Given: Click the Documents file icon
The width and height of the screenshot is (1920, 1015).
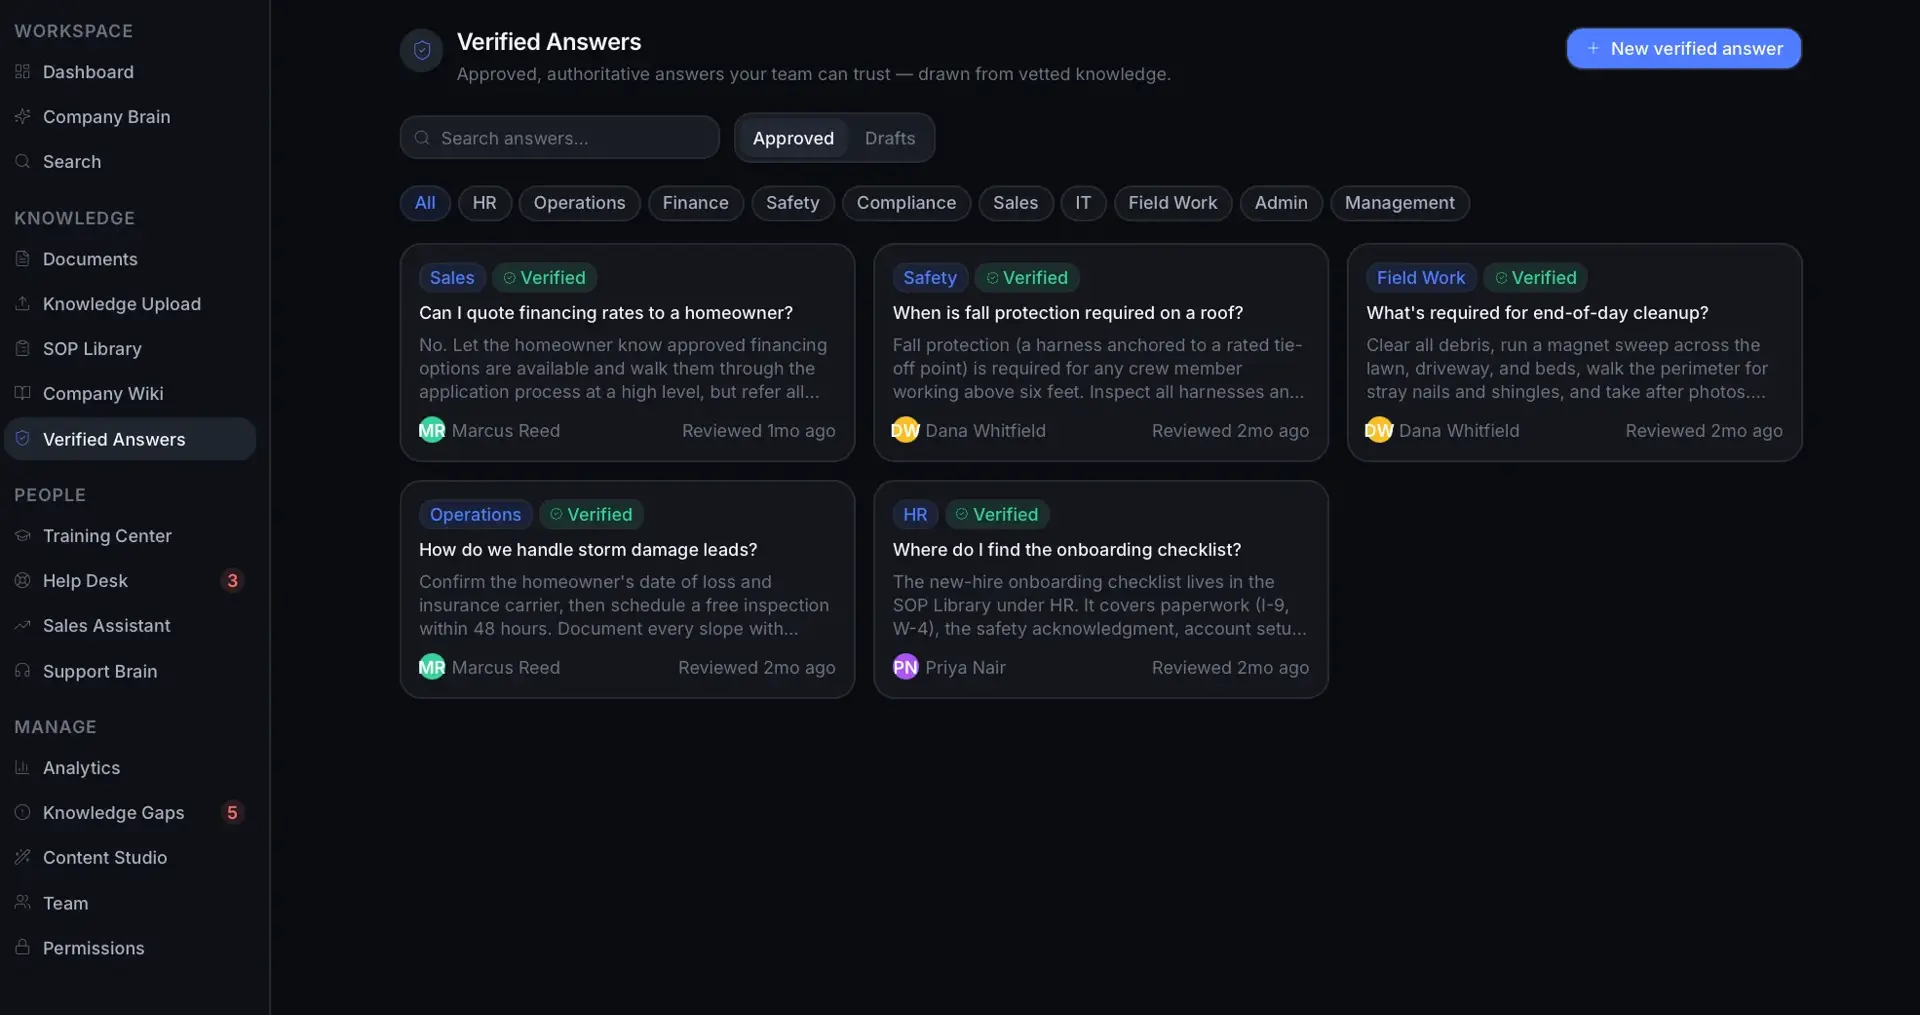Looking at the screenshot, I should coord(23,259).
